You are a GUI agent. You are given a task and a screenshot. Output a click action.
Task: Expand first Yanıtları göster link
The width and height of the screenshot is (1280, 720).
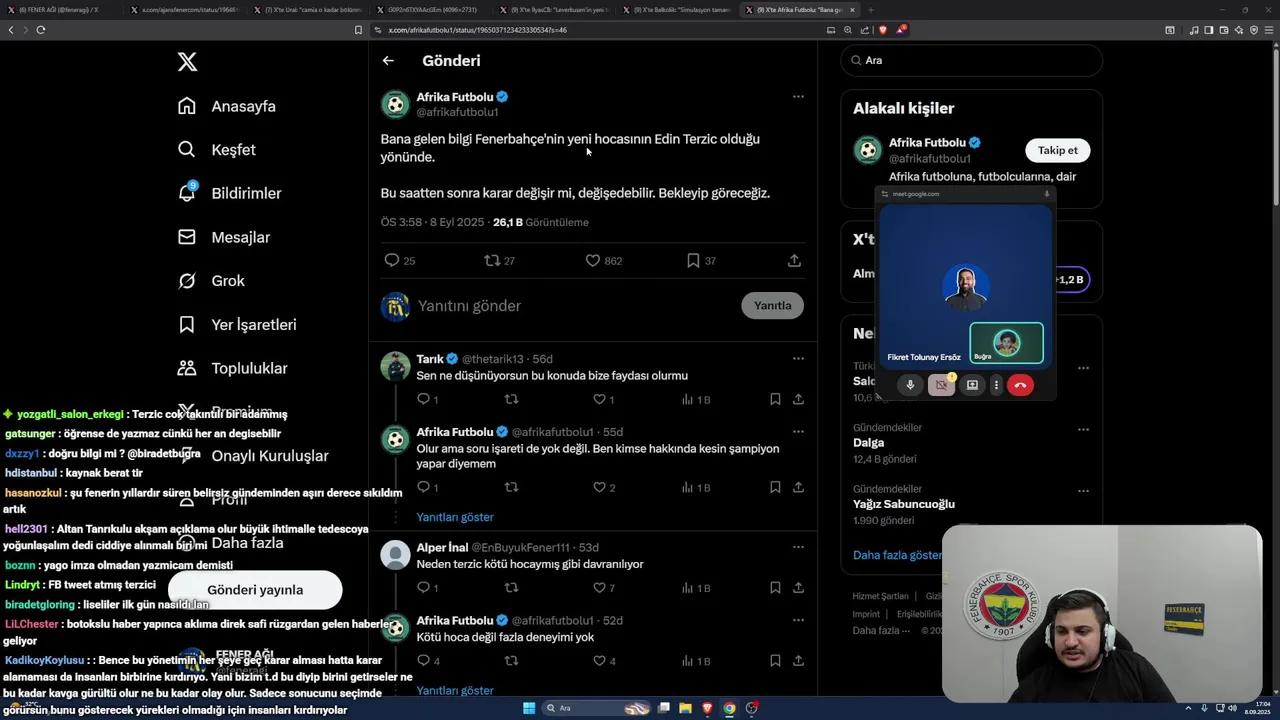pos(455,517)
